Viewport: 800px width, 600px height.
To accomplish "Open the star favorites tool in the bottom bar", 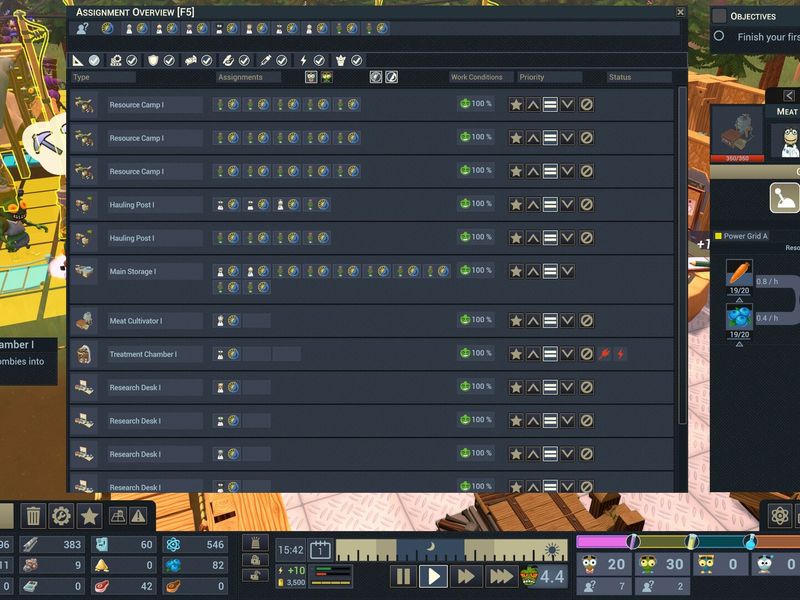I will click(x=89, y=516).
